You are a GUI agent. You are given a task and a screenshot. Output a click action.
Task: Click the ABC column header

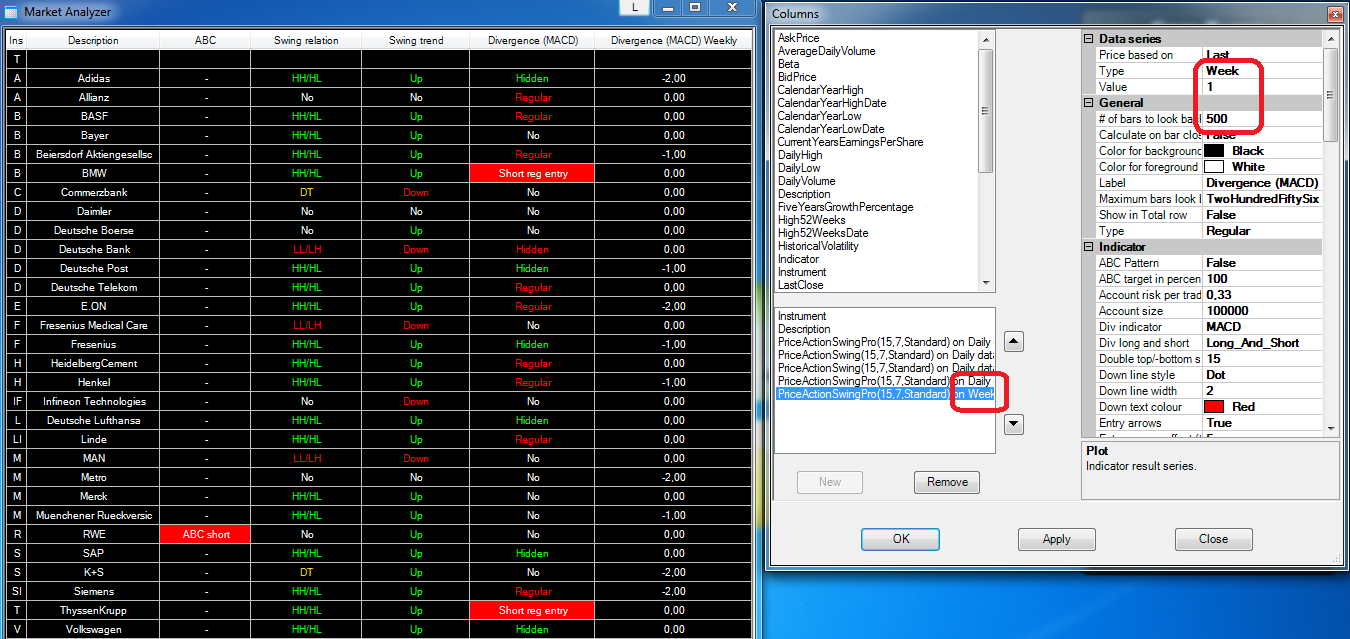pyautogui.click(x=206, y=41)
